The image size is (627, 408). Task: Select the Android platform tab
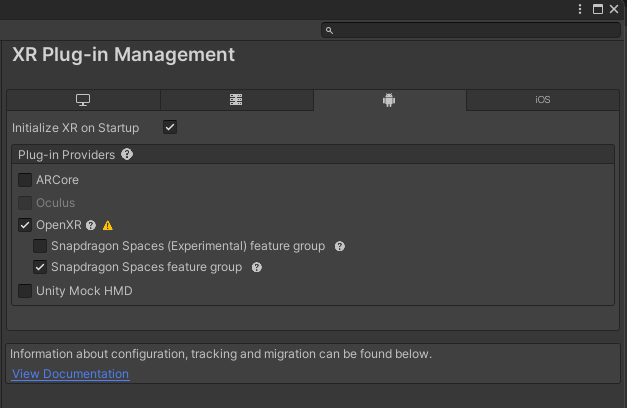point(389,100)
